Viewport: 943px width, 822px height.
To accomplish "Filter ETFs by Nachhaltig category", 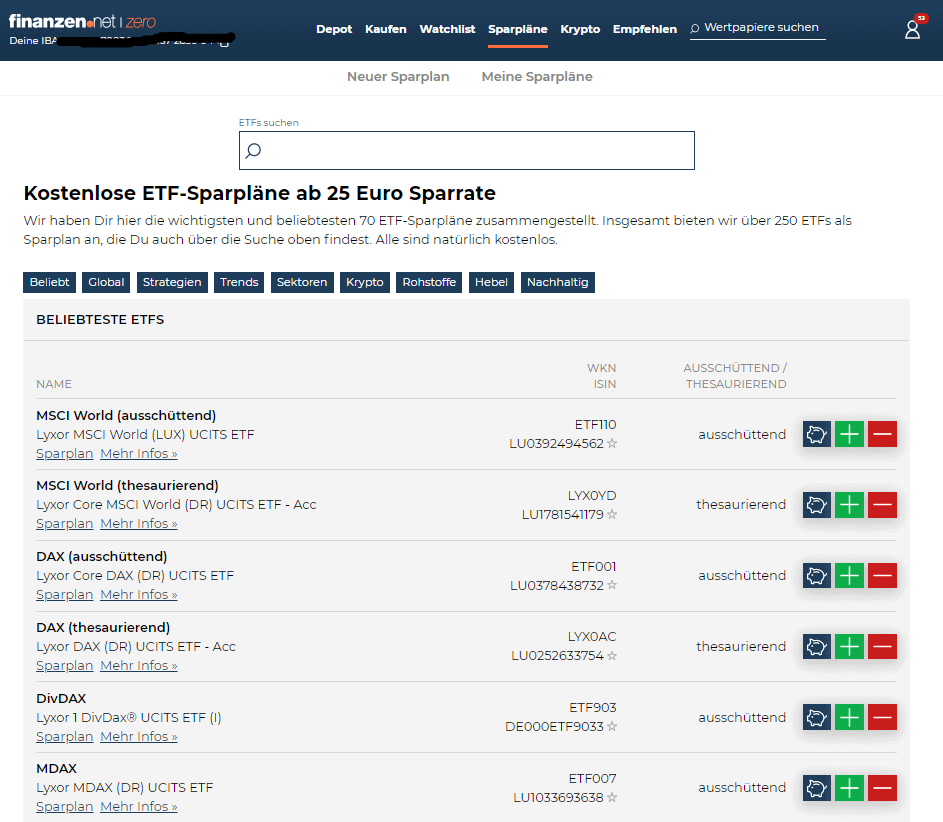I will pos(558,282).
